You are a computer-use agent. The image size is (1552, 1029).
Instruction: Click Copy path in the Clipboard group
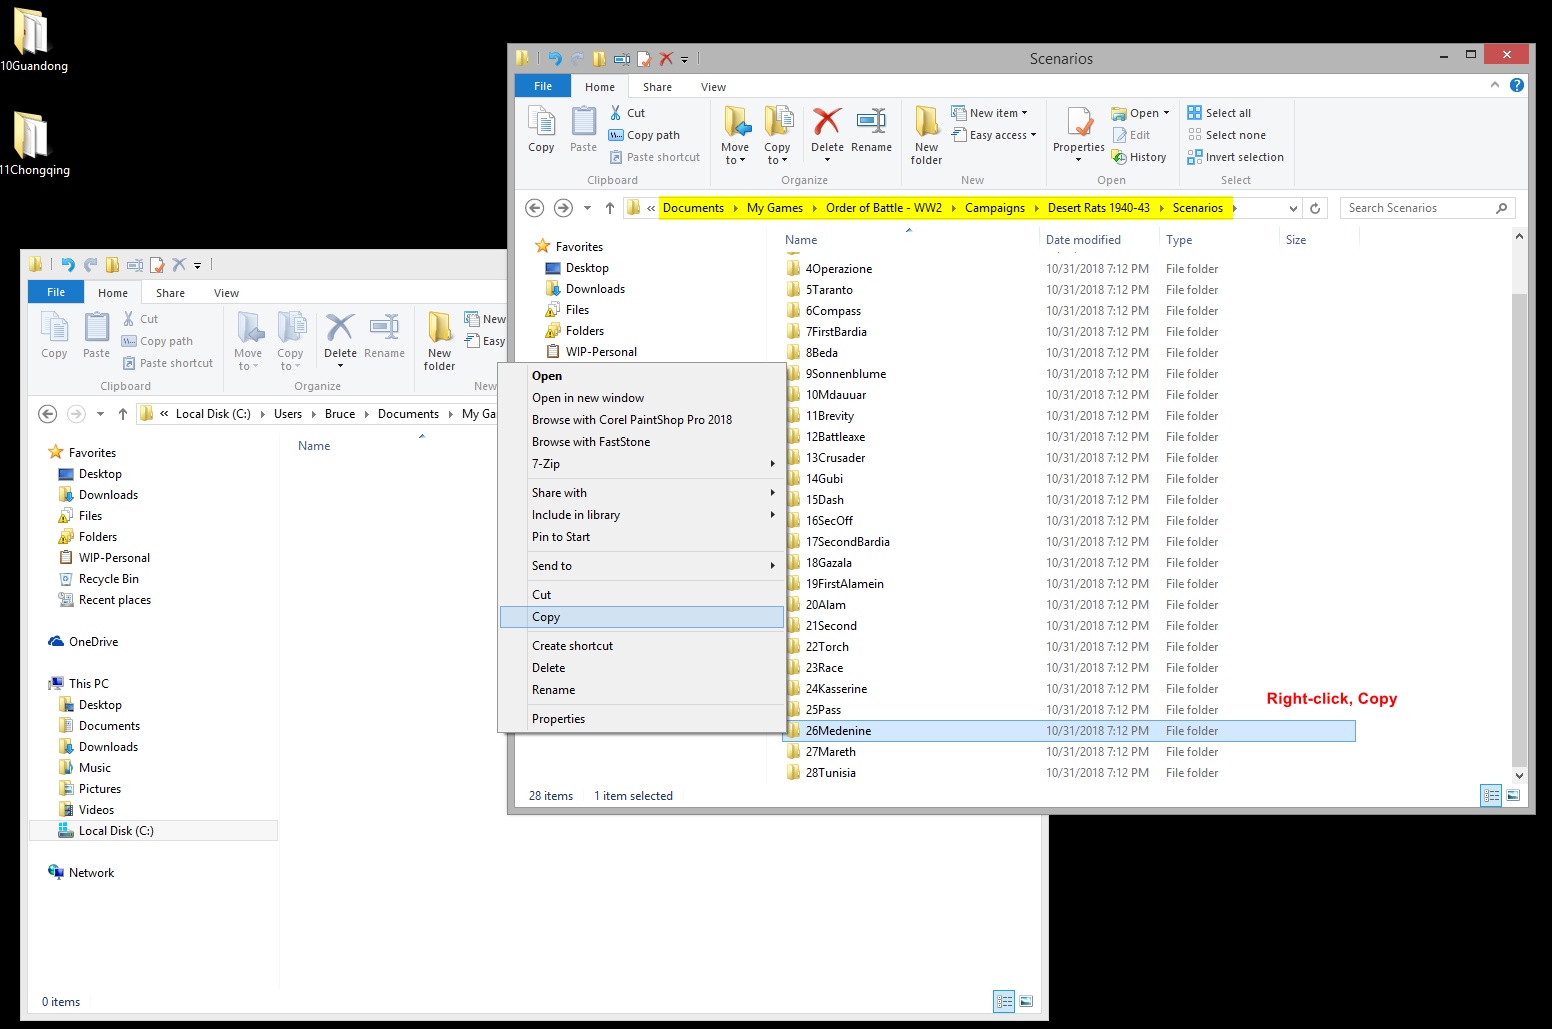(x=652, y=135)
